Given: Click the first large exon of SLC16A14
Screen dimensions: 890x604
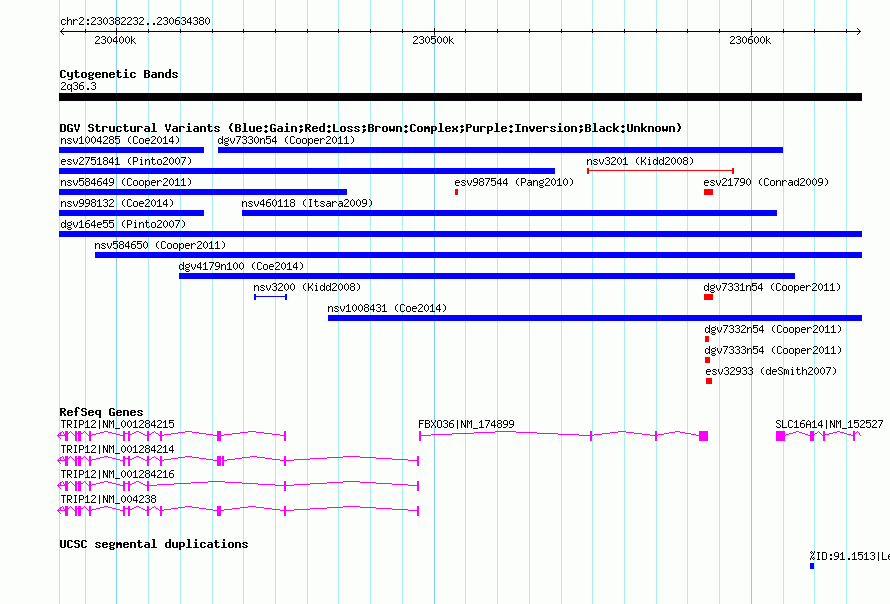Looking at the screenshot, I should pyautogui.click(x=780, y=436).
